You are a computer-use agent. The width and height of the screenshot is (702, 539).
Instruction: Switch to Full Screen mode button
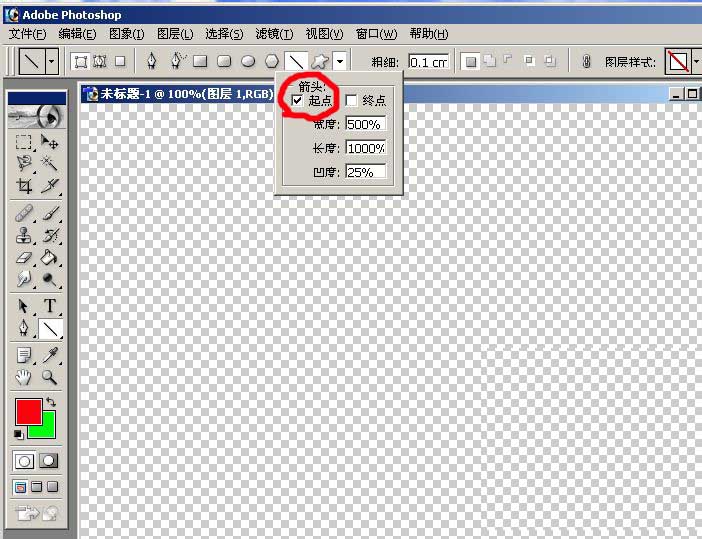tap(53, 487)
